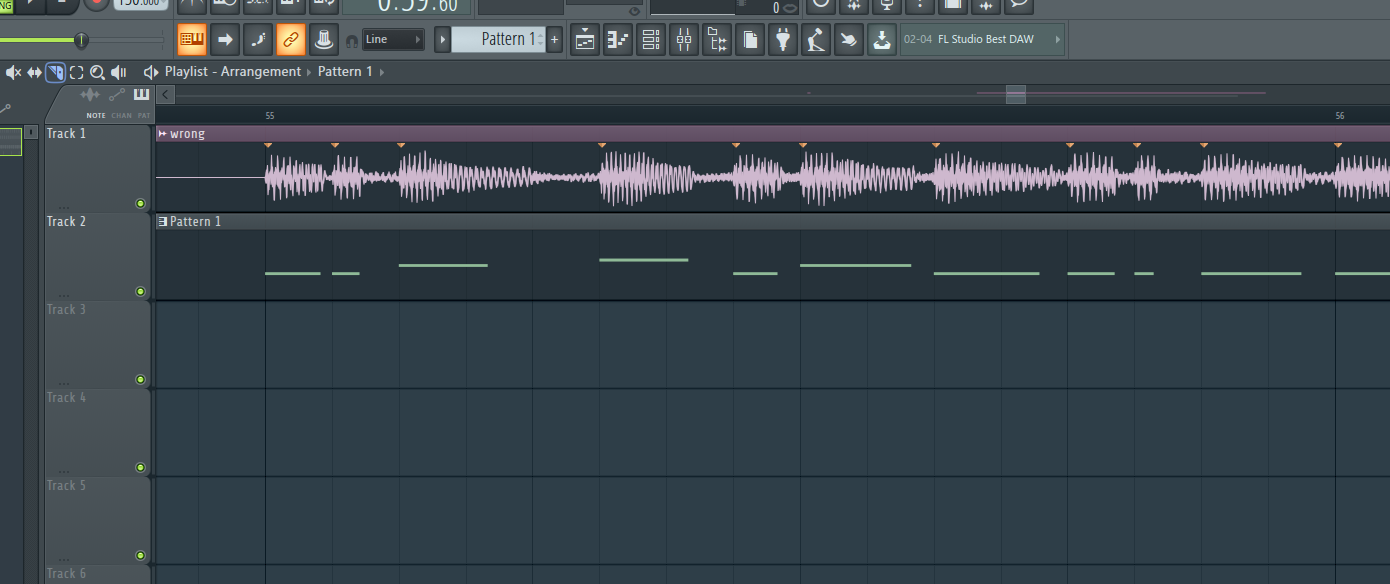Toggle typing keyboard to piano button

pos(192,40)
